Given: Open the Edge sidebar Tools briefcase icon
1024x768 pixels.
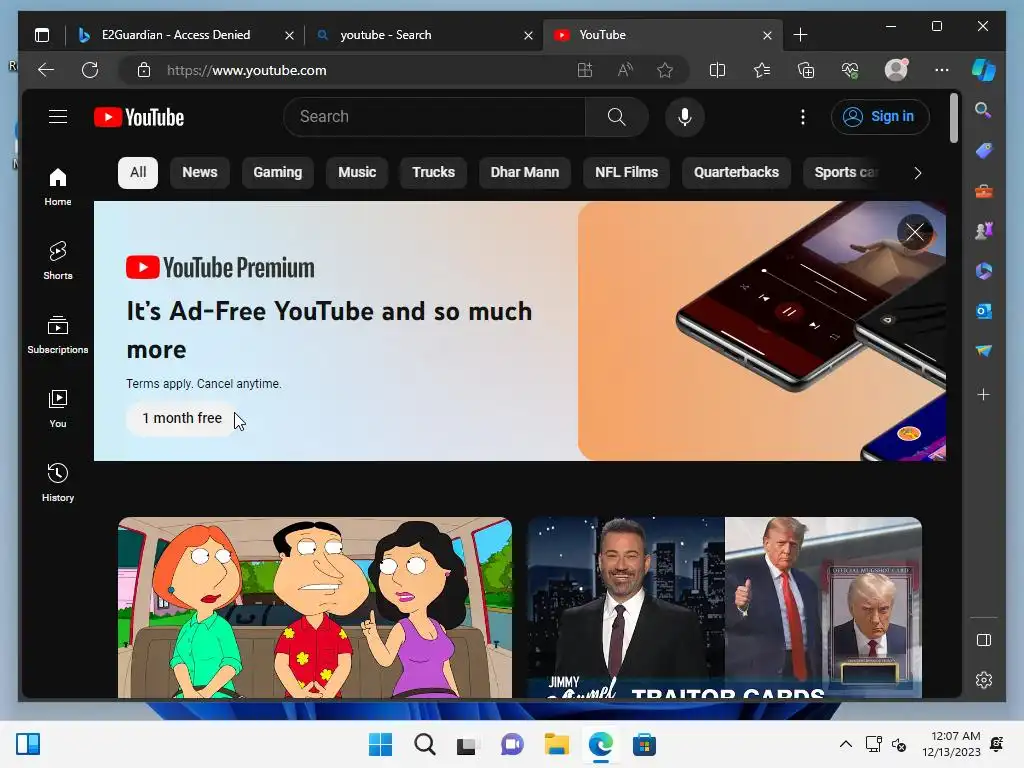Looking at the screenshot, I should coord(984,191).
